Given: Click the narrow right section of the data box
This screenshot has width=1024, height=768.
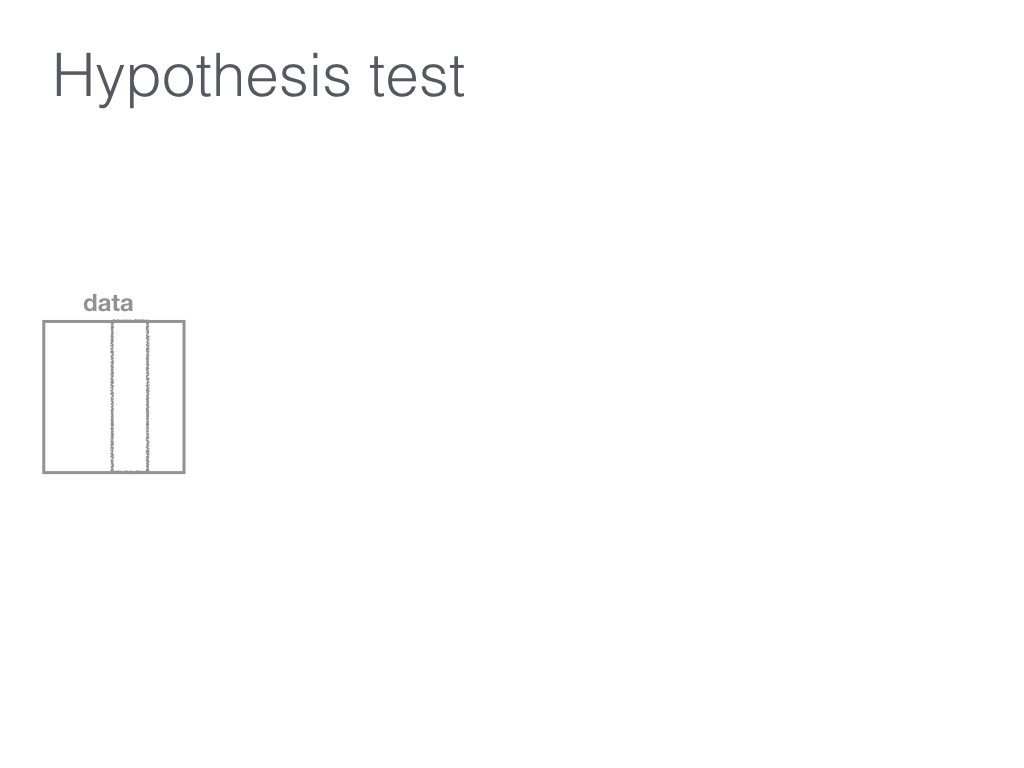Looking at the screenshot, I should [167, 396].
